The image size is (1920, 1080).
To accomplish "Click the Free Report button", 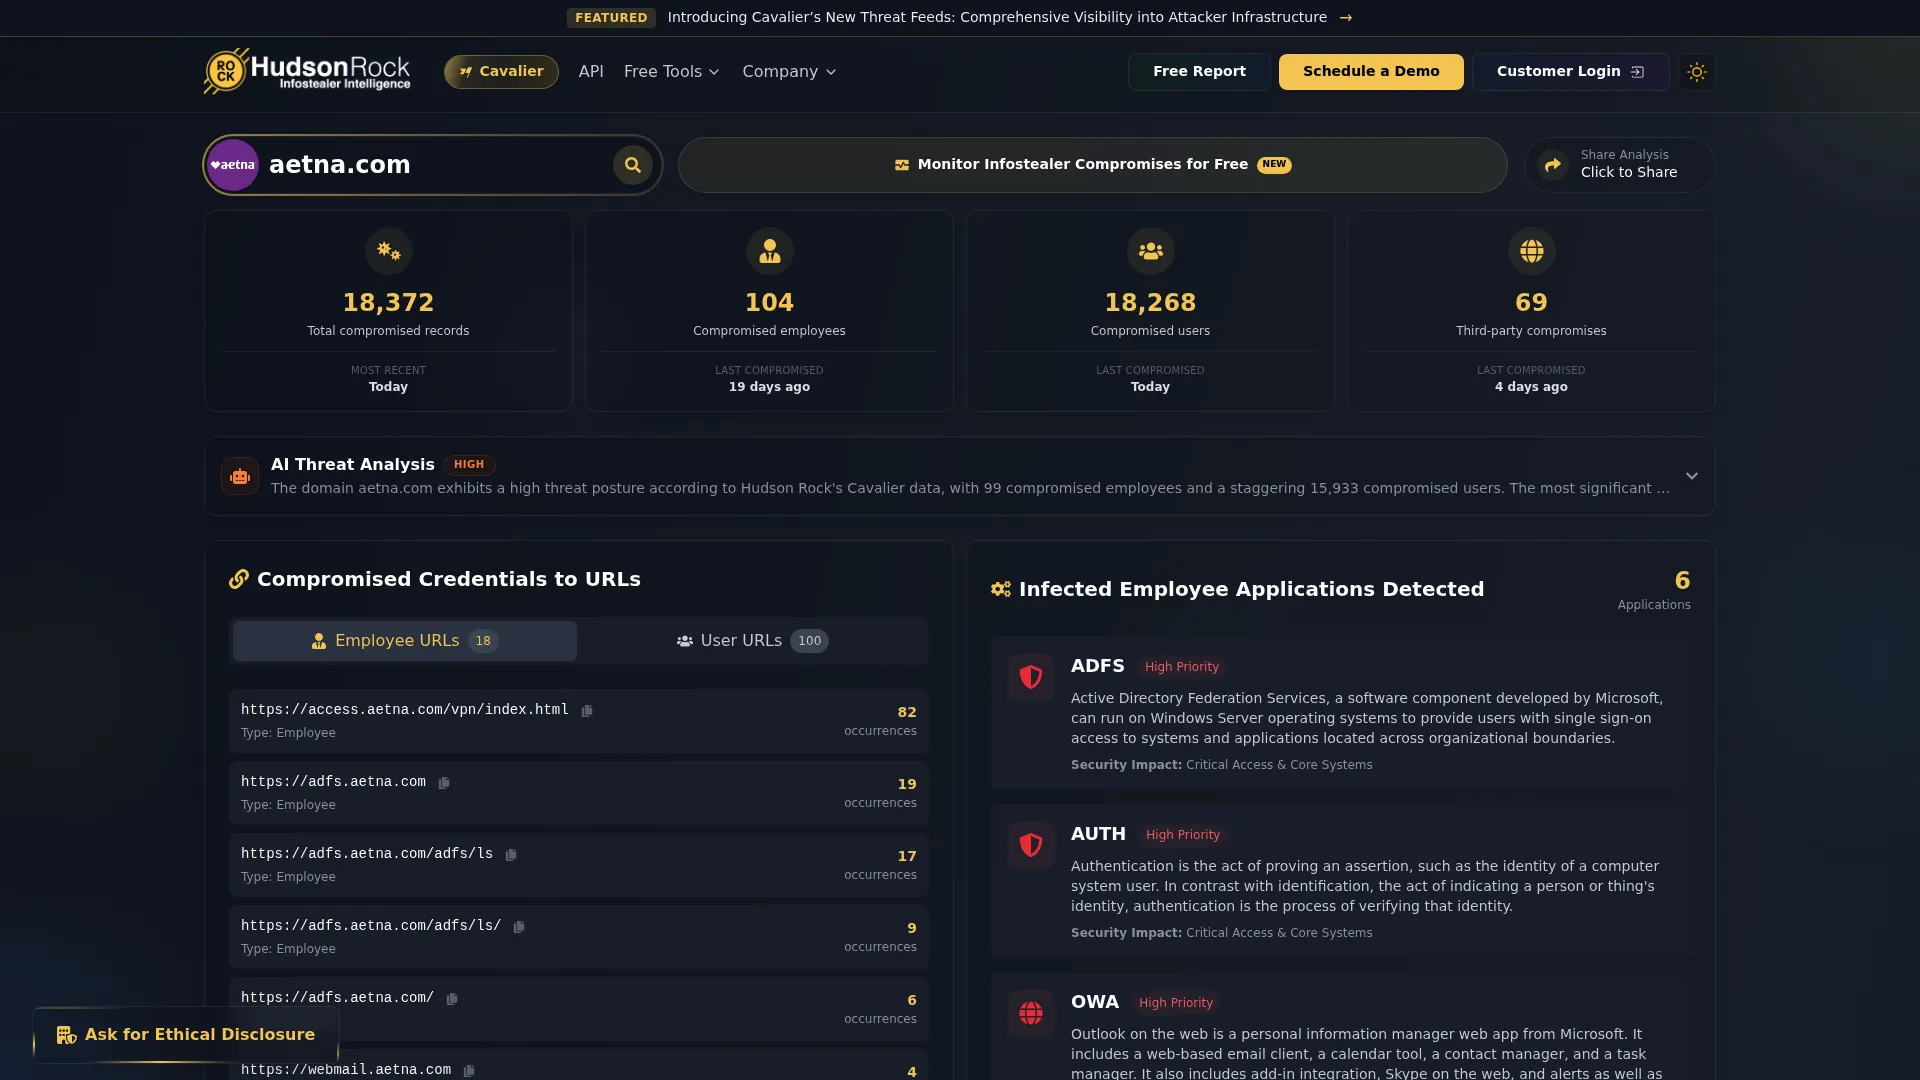I will [1199, 72].
